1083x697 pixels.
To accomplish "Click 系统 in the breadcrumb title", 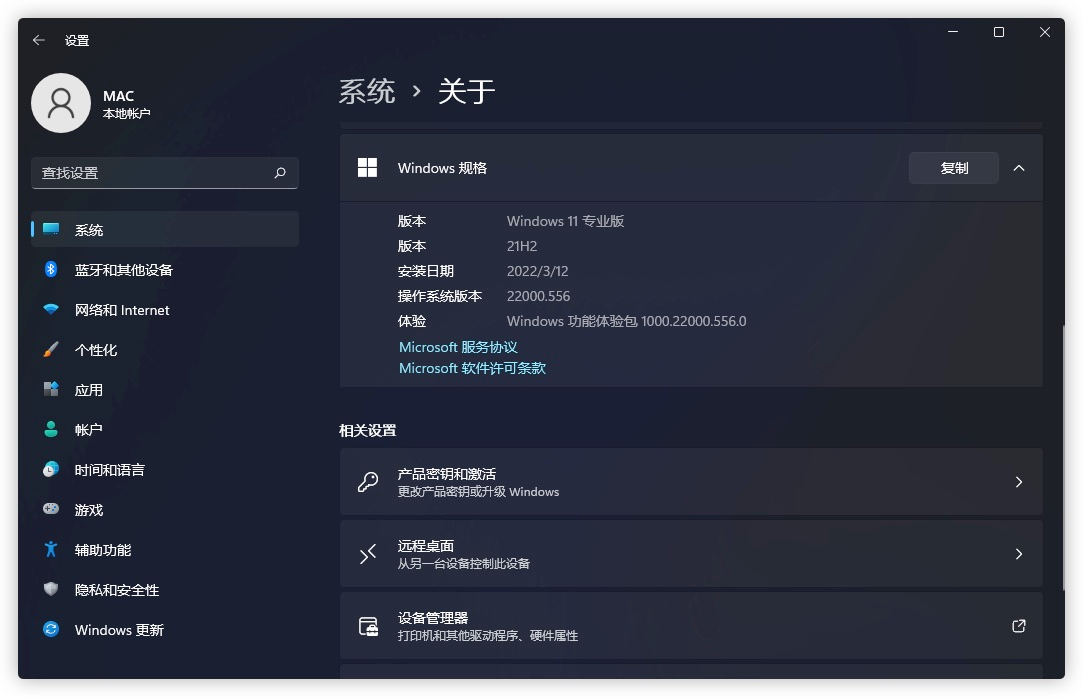I will click(367, 91).
